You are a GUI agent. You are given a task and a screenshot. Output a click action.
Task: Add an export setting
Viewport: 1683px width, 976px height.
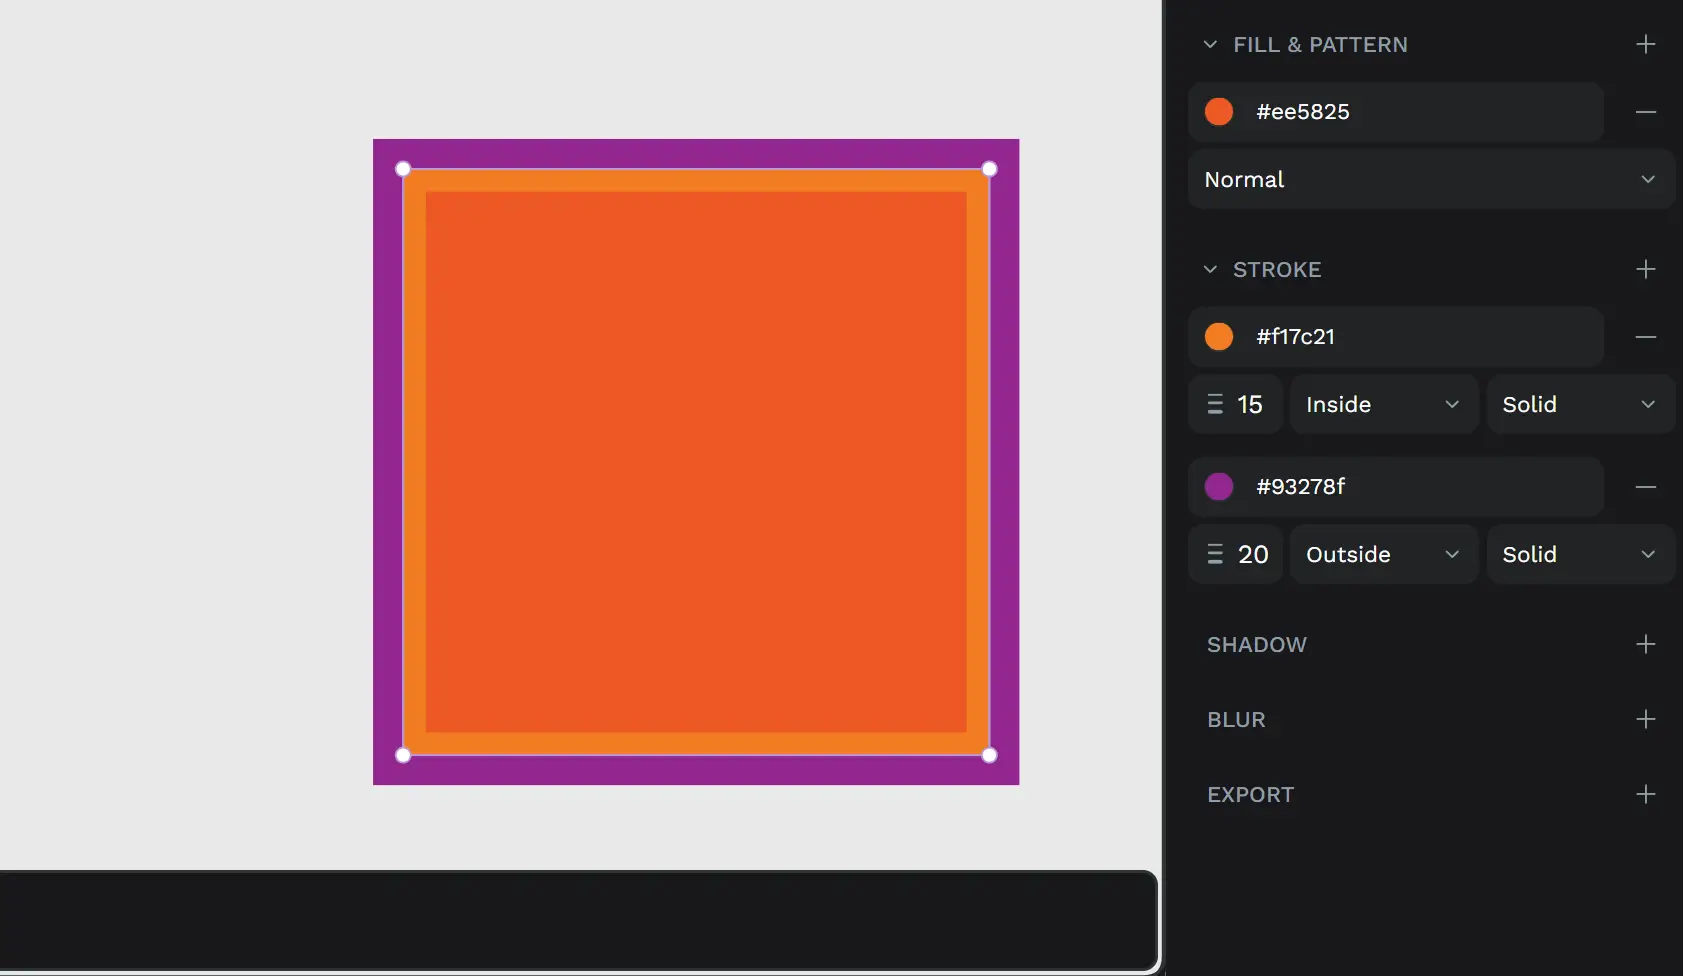1645,794
